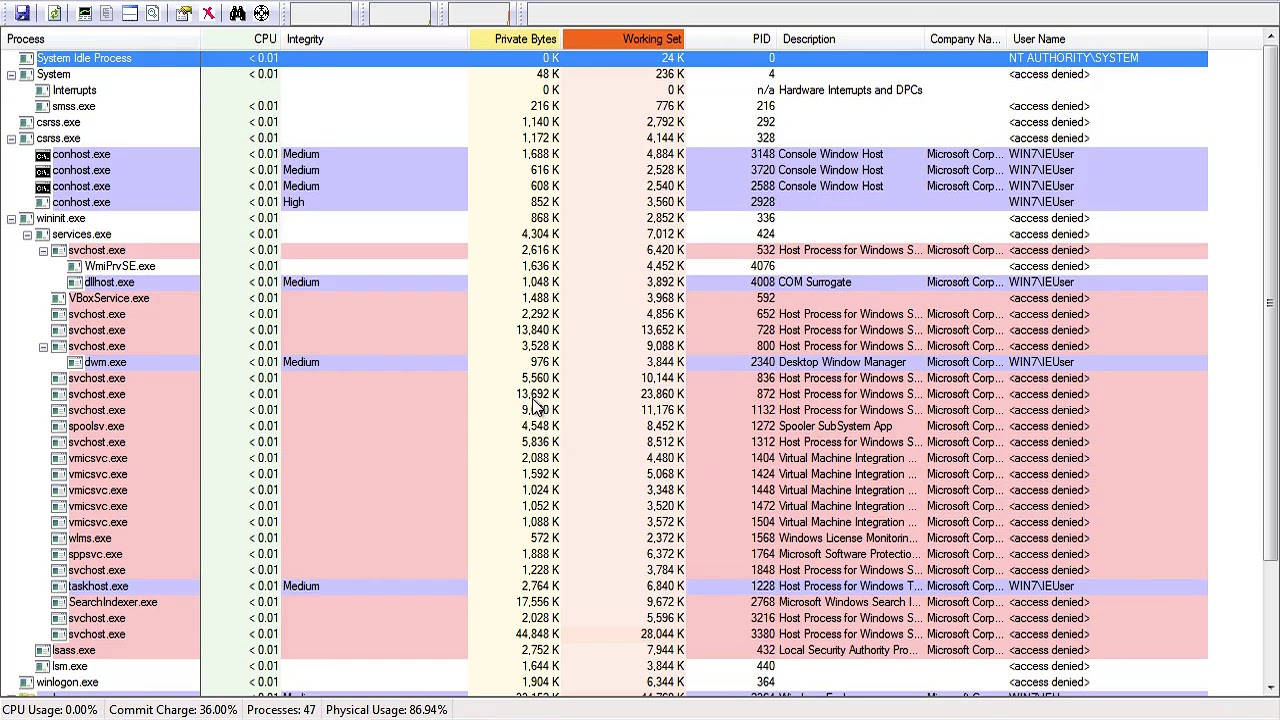The image size is (1280, 720).
Task: Click the Save toolbar icon
Action: 22,13
